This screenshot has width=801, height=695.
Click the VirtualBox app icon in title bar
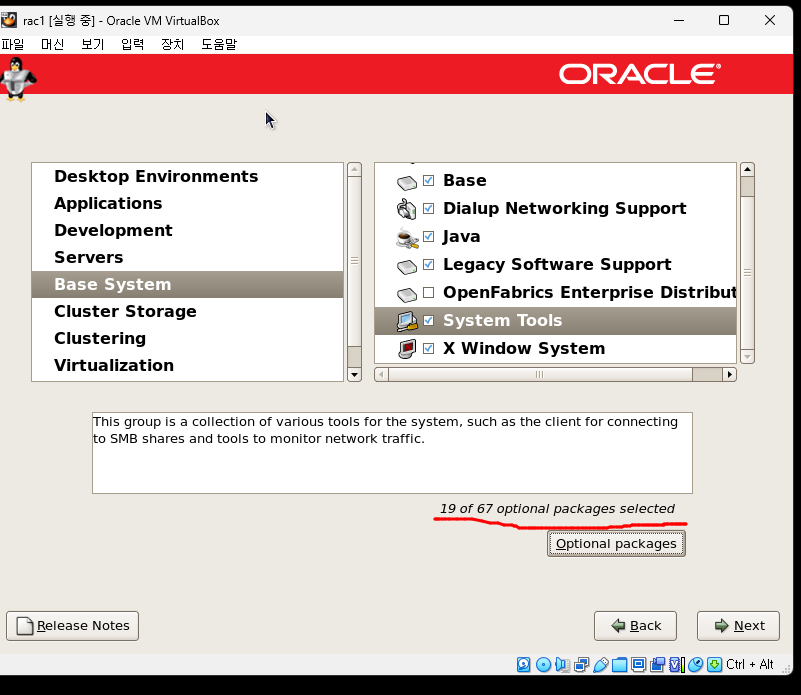[9, 20]
